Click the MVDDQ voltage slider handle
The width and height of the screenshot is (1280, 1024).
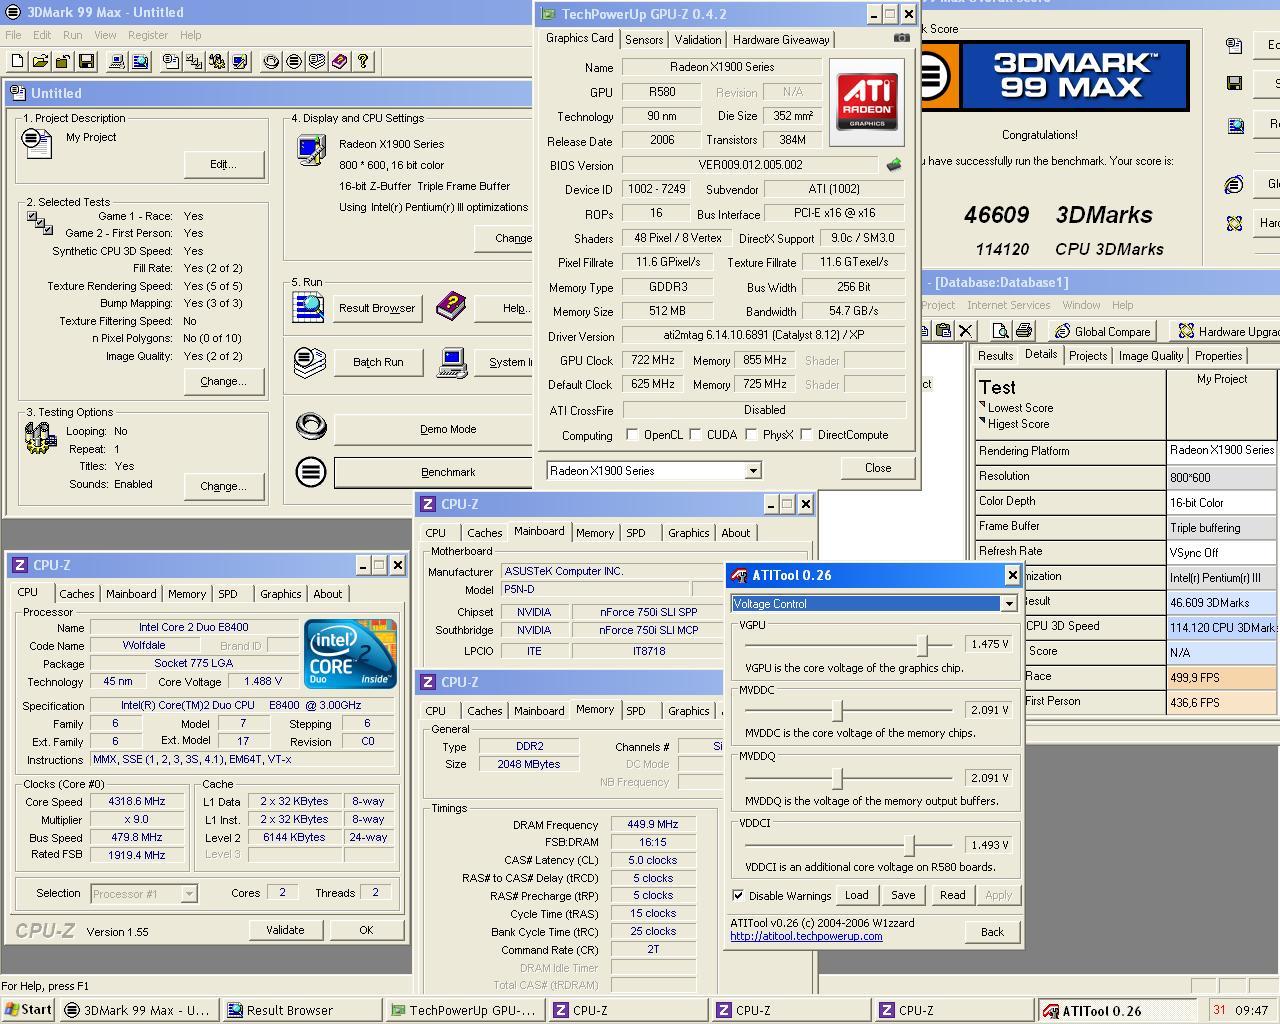click(x=838, y=778)
